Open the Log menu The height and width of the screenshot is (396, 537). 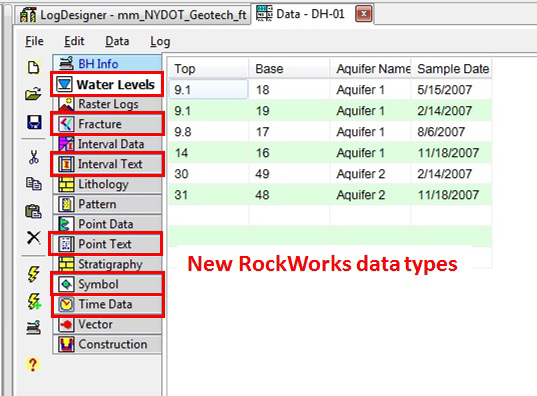click(160, 42)
